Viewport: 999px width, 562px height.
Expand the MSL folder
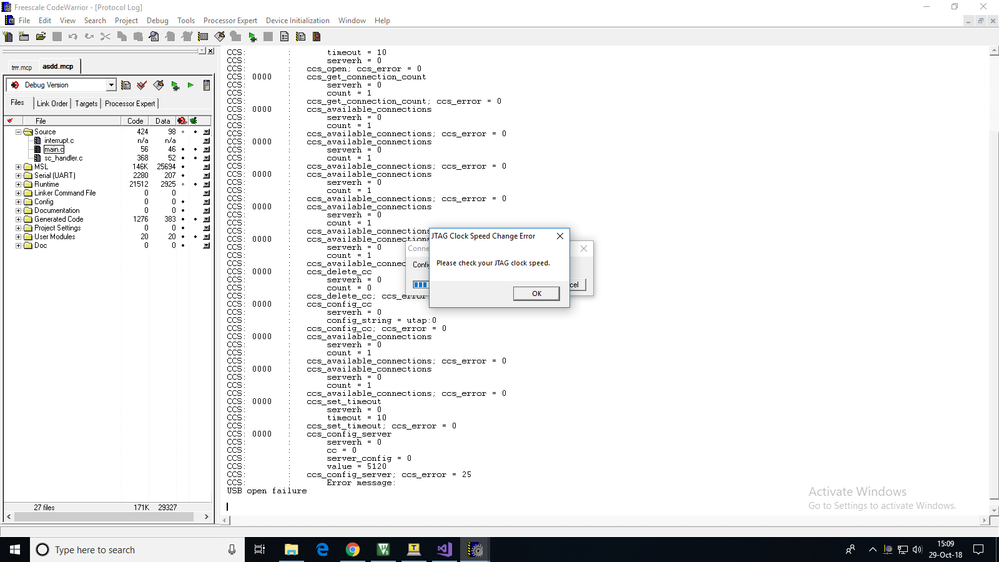pos(18,167)
